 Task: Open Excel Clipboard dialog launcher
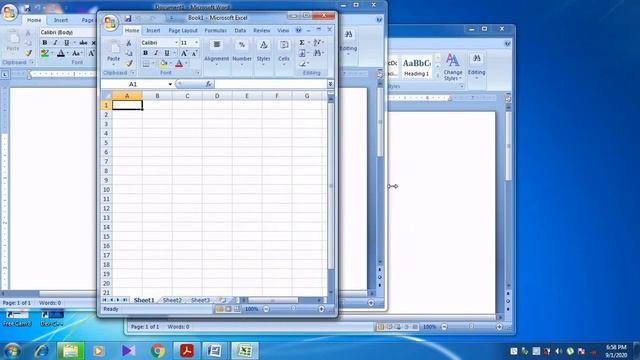point(132,73)
